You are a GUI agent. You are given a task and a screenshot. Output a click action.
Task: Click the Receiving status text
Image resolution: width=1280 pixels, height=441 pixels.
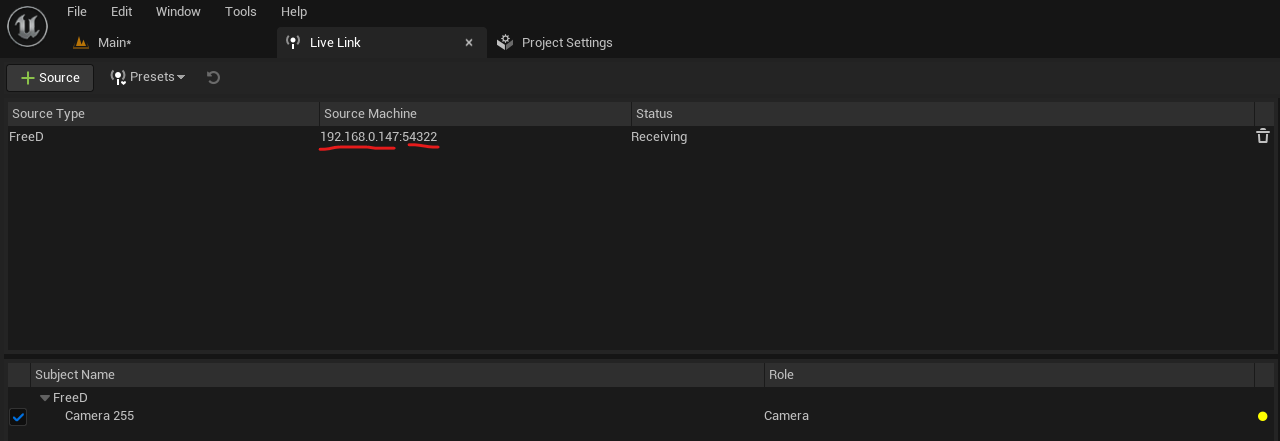pyautogui.click(x=659, y=137)
